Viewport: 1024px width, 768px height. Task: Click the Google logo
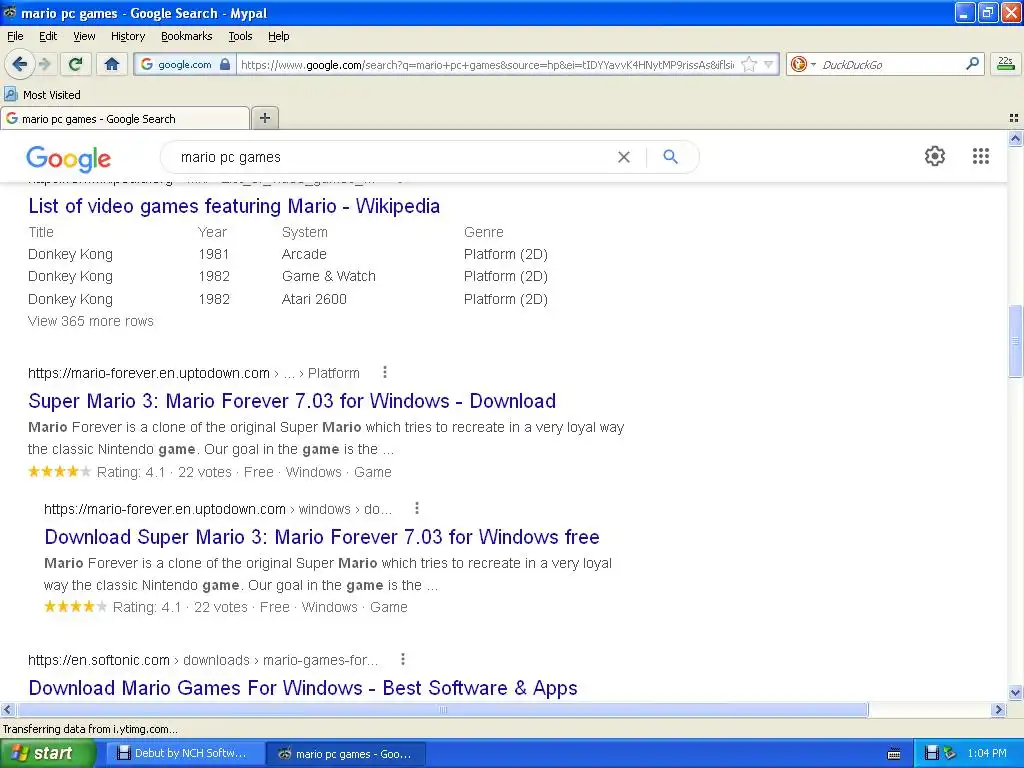(69, 159)
